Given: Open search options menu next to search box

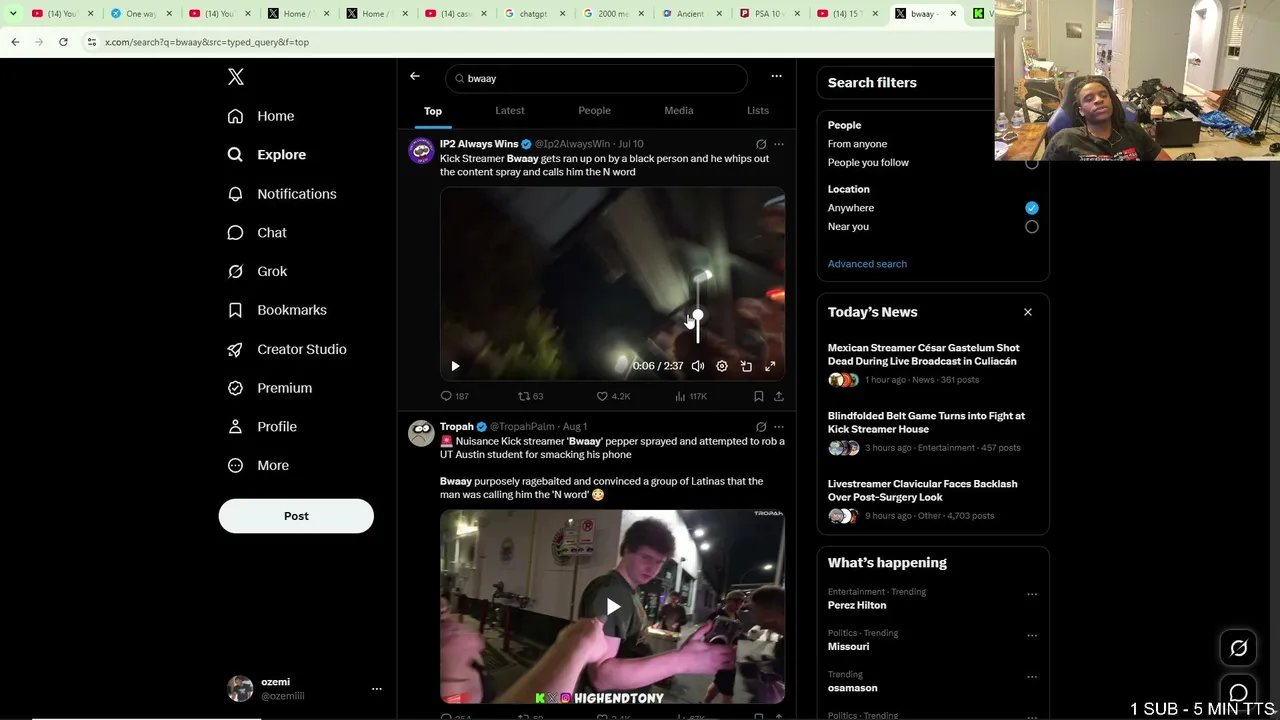Looking at the screenshot, I should click(776, 76).
